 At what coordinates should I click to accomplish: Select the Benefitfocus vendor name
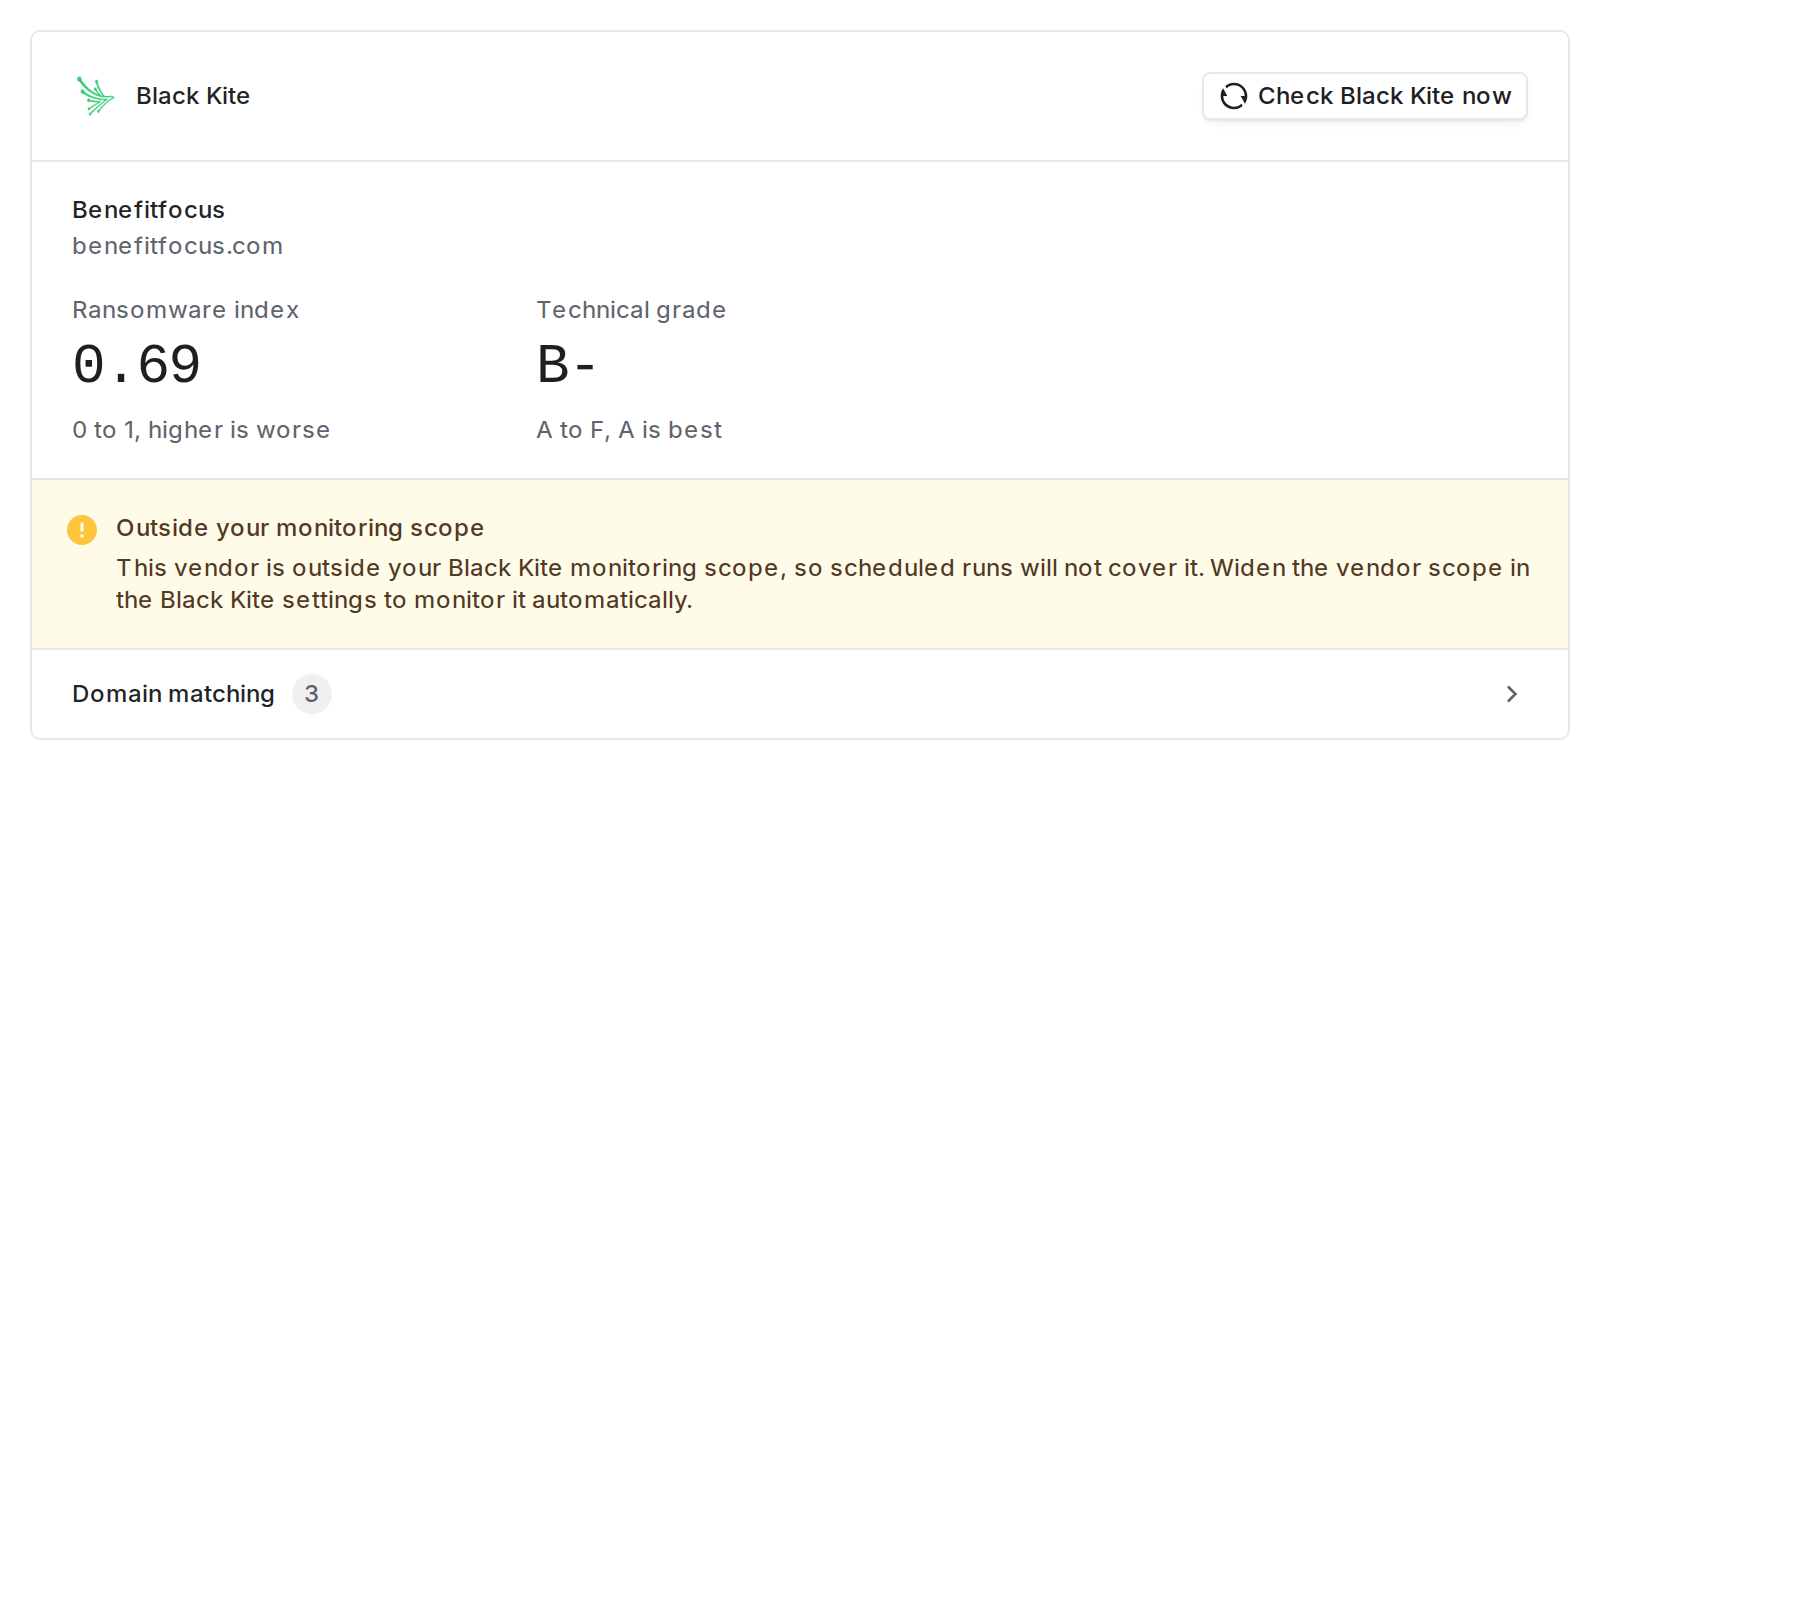[148, 210]
